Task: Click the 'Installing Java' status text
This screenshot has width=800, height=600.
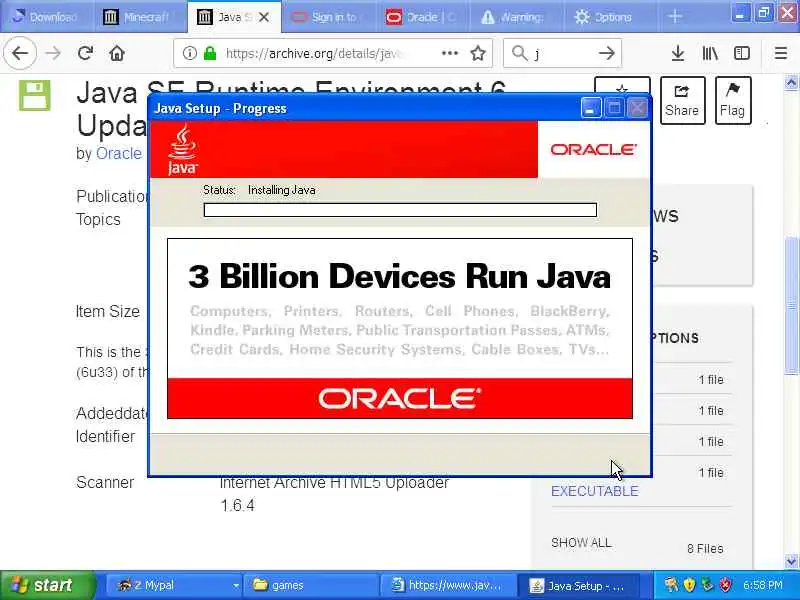Action: coord(282,190)
